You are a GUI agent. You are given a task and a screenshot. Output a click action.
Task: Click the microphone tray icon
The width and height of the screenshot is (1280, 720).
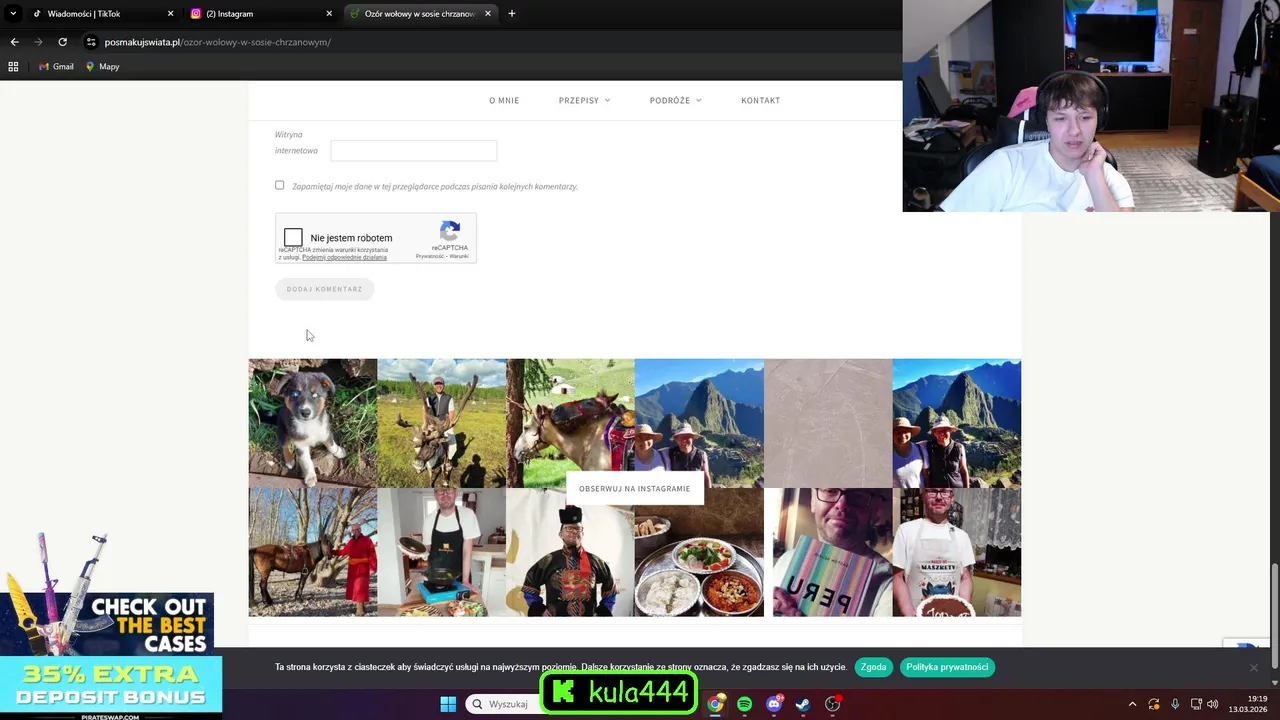tap(1175, 704)
